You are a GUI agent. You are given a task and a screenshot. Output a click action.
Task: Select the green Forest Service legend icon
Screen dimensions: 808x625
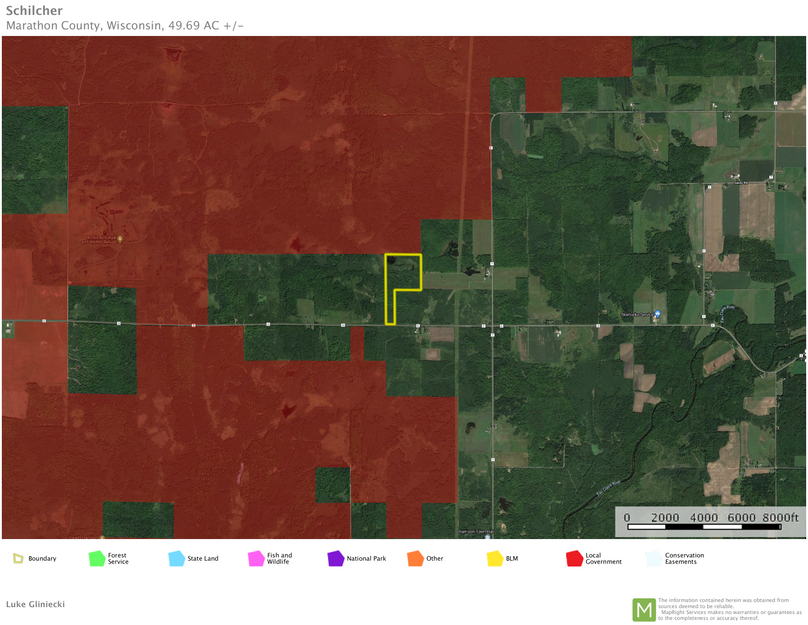(x=96, y=558)
